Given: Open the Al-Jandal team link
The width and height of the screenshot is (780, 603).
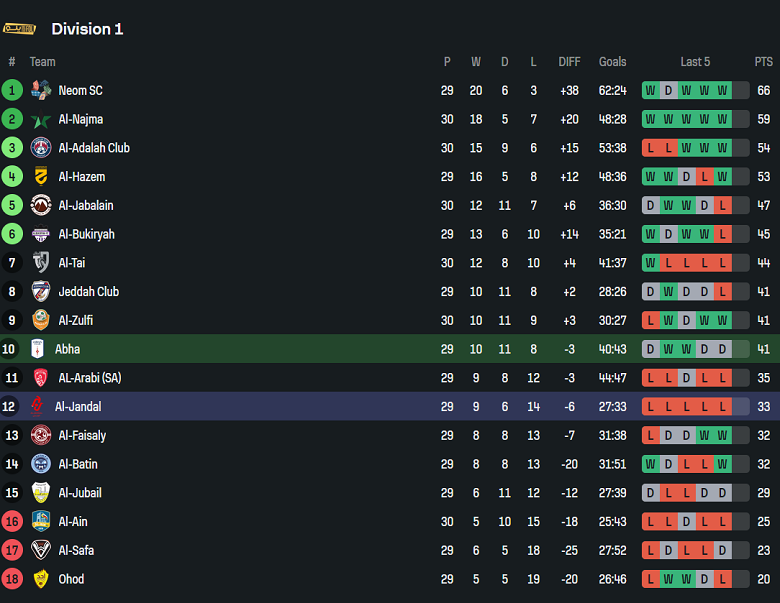Looking at the screenshot, I should (x=78, y=407).
